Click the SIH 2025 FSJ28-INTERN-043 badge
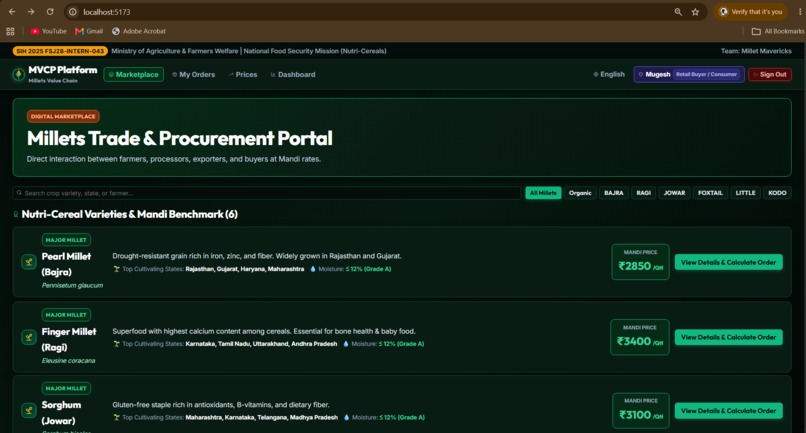 tap(60, 51)
